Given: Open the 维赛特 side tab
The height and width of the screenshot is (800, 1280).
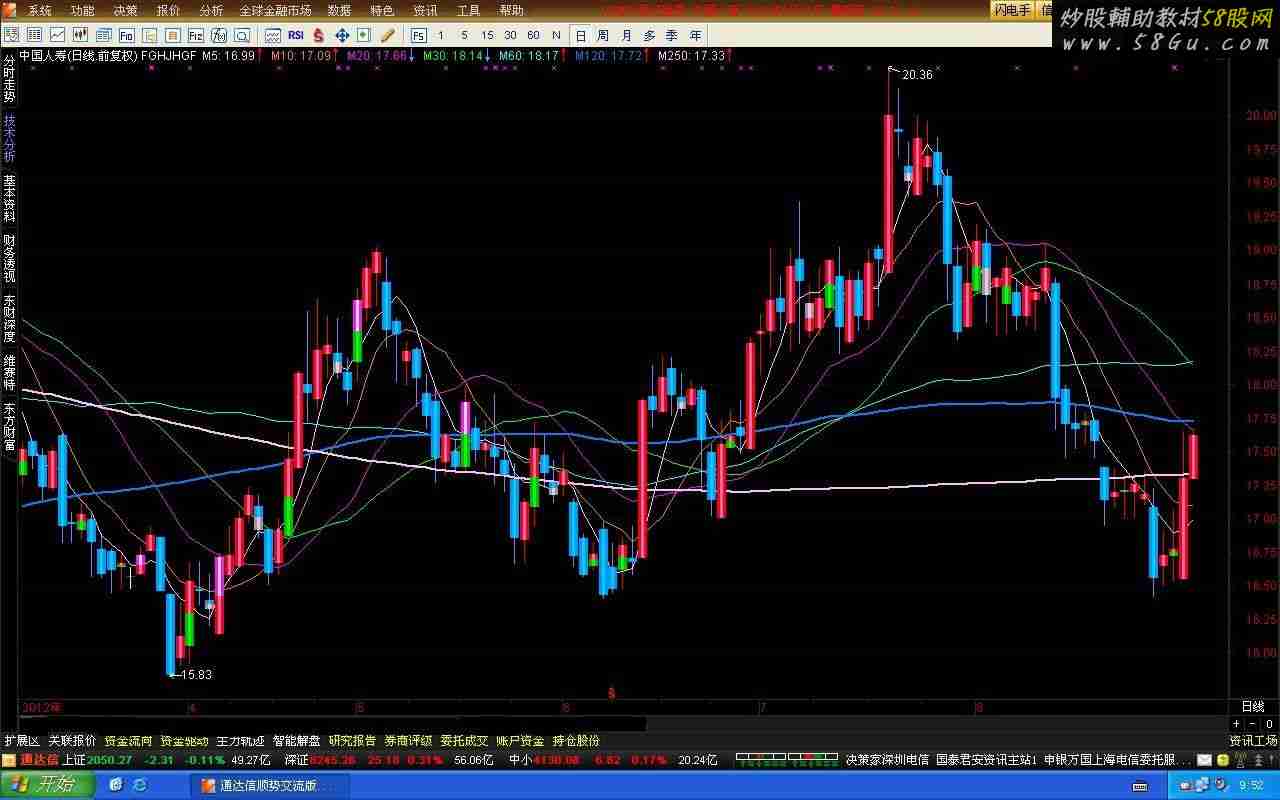Looking at the screenshot, I should click(9, 372).
